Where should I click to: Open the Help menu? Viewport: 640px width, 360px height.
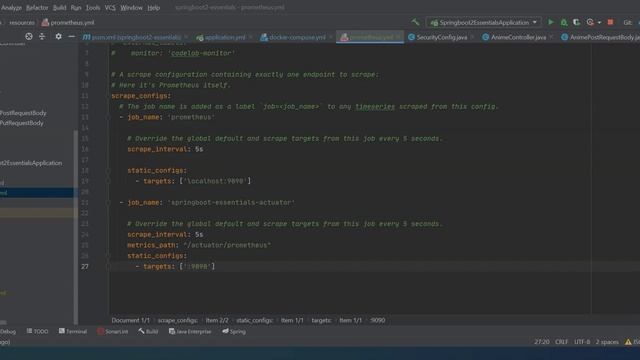pos(153,8)
